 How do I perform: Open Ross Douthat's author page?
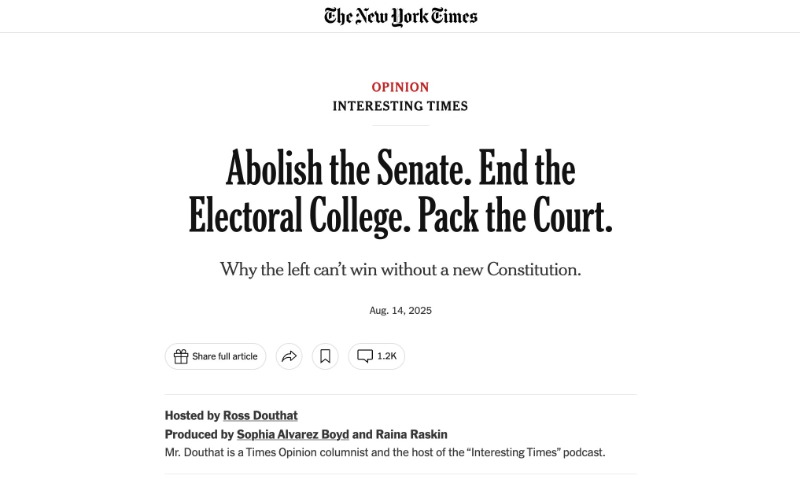point(261,416)
